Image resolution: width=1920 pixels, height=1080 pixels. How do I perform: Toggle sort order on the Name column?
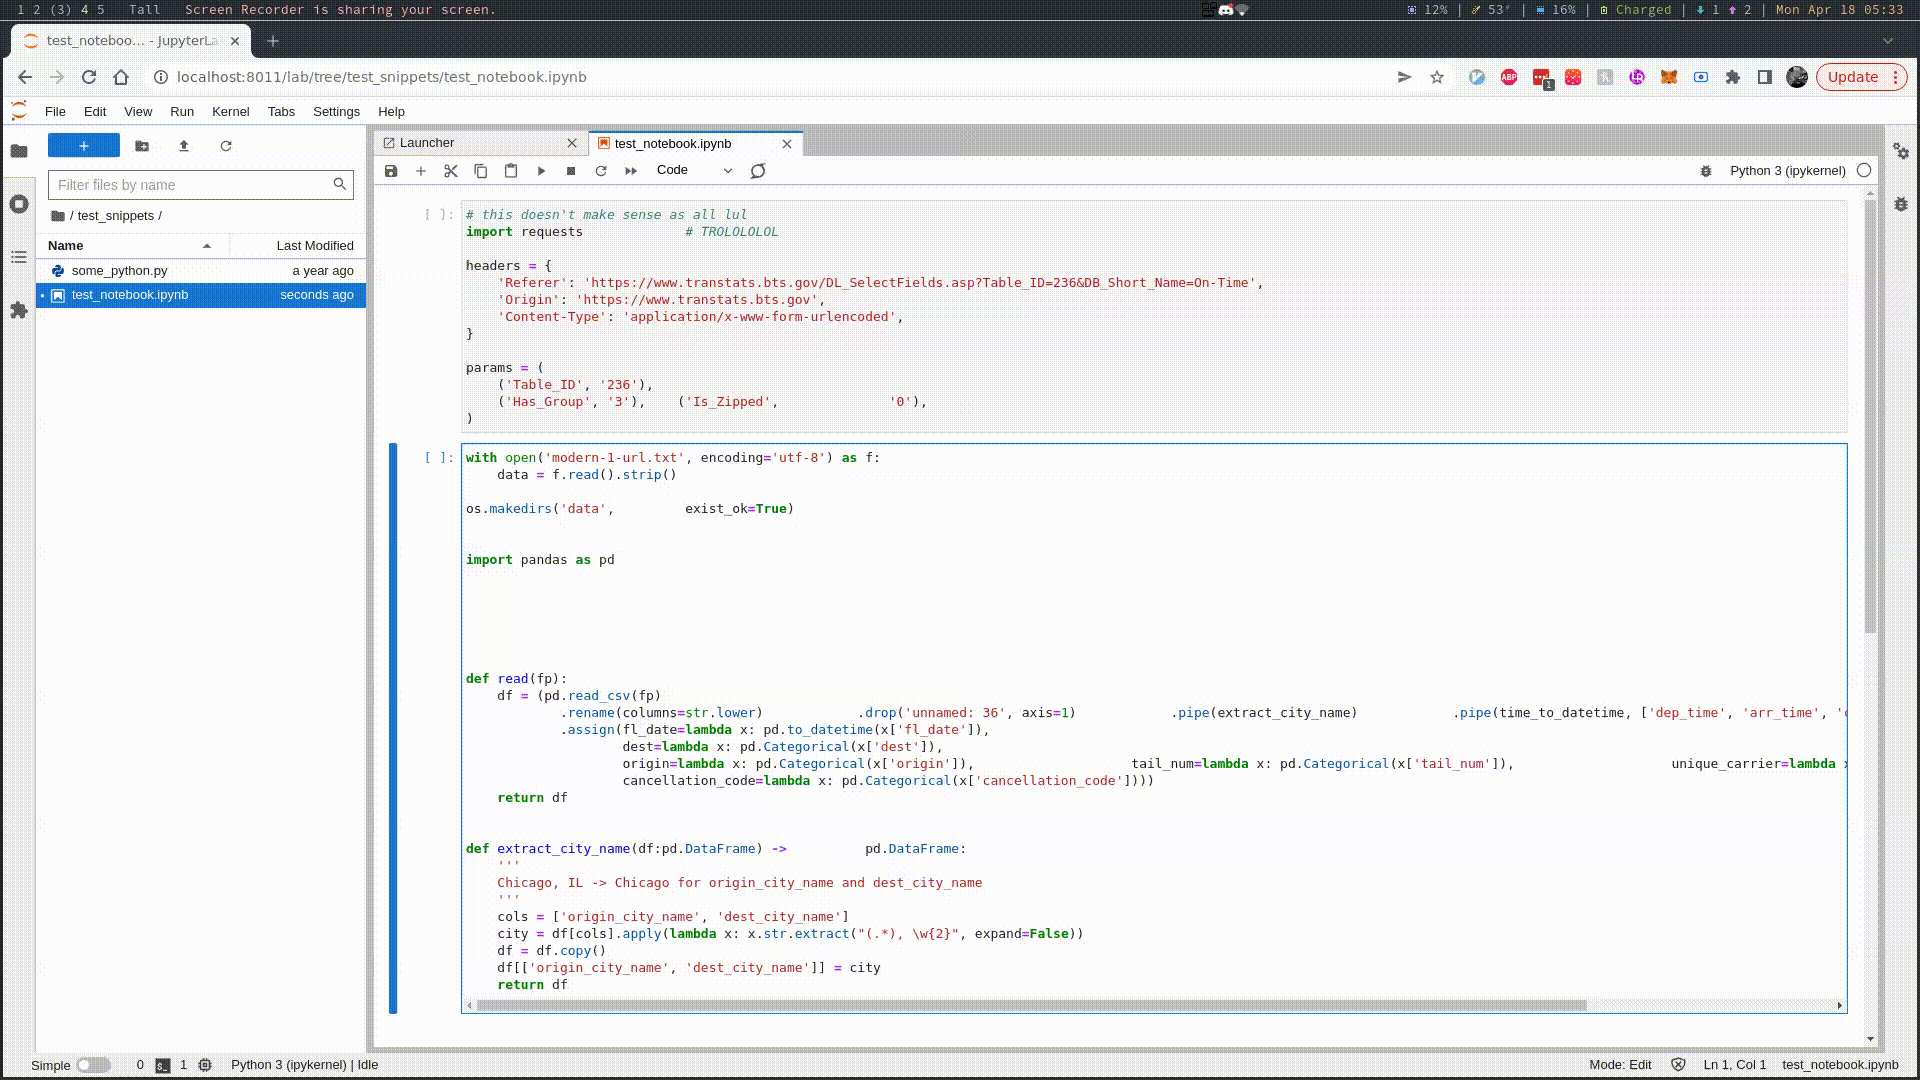click(65, 245)
